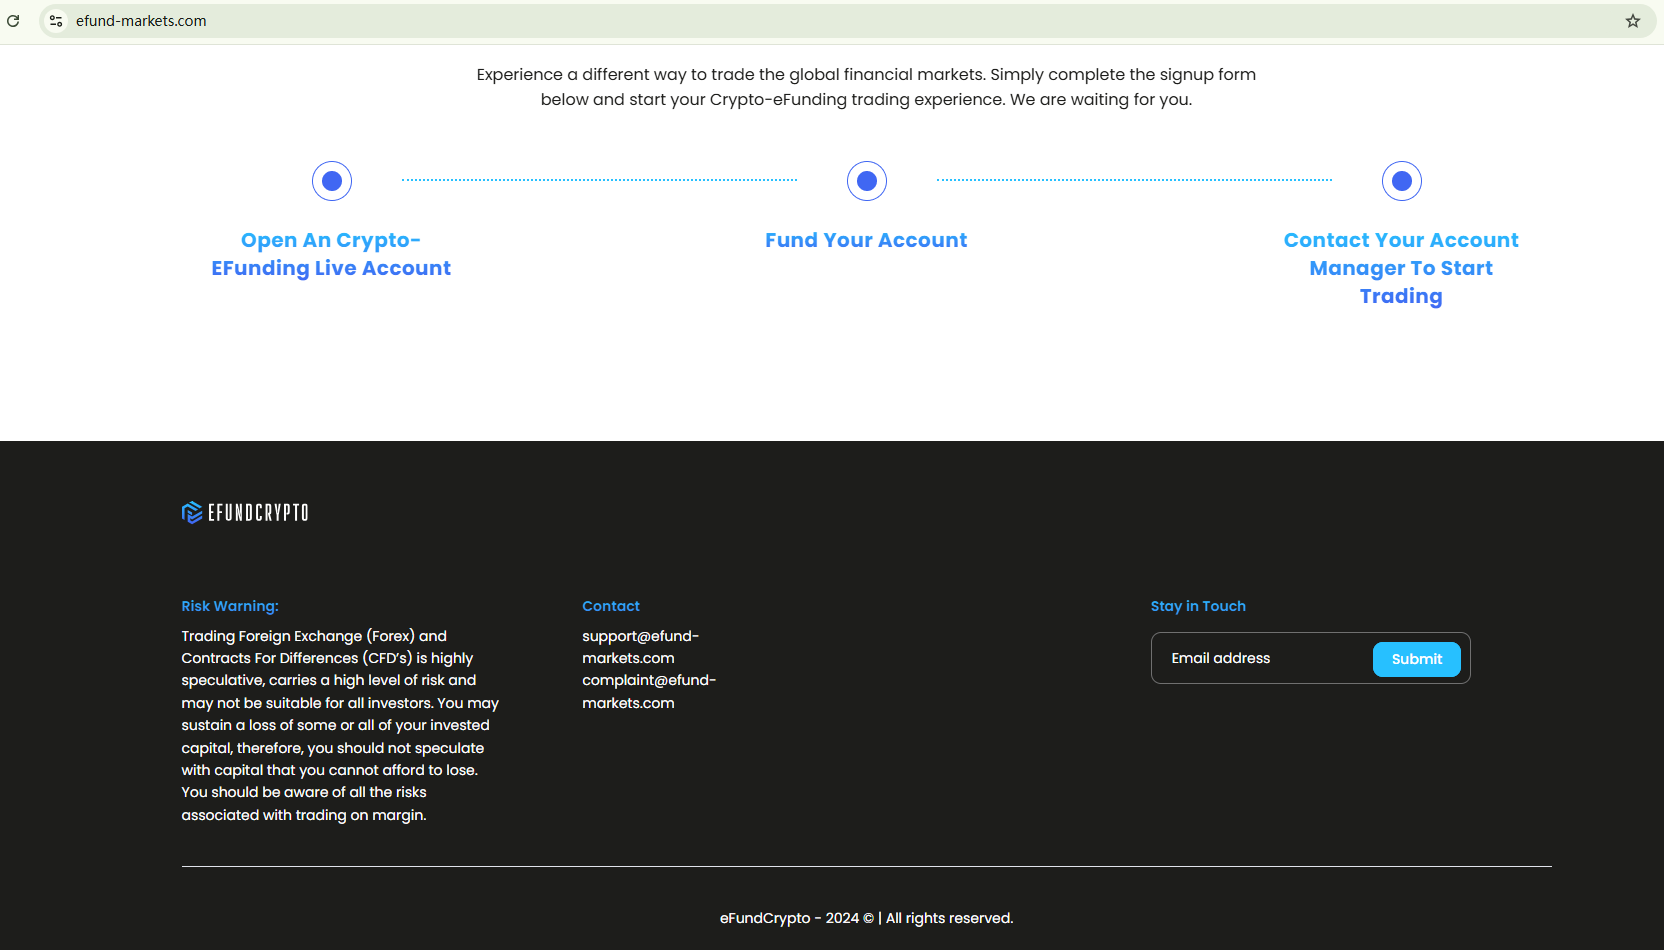Viewport: 1664px width, 950px height.
Task: Click the third step circle icon
Action: tap(1402, 181)
